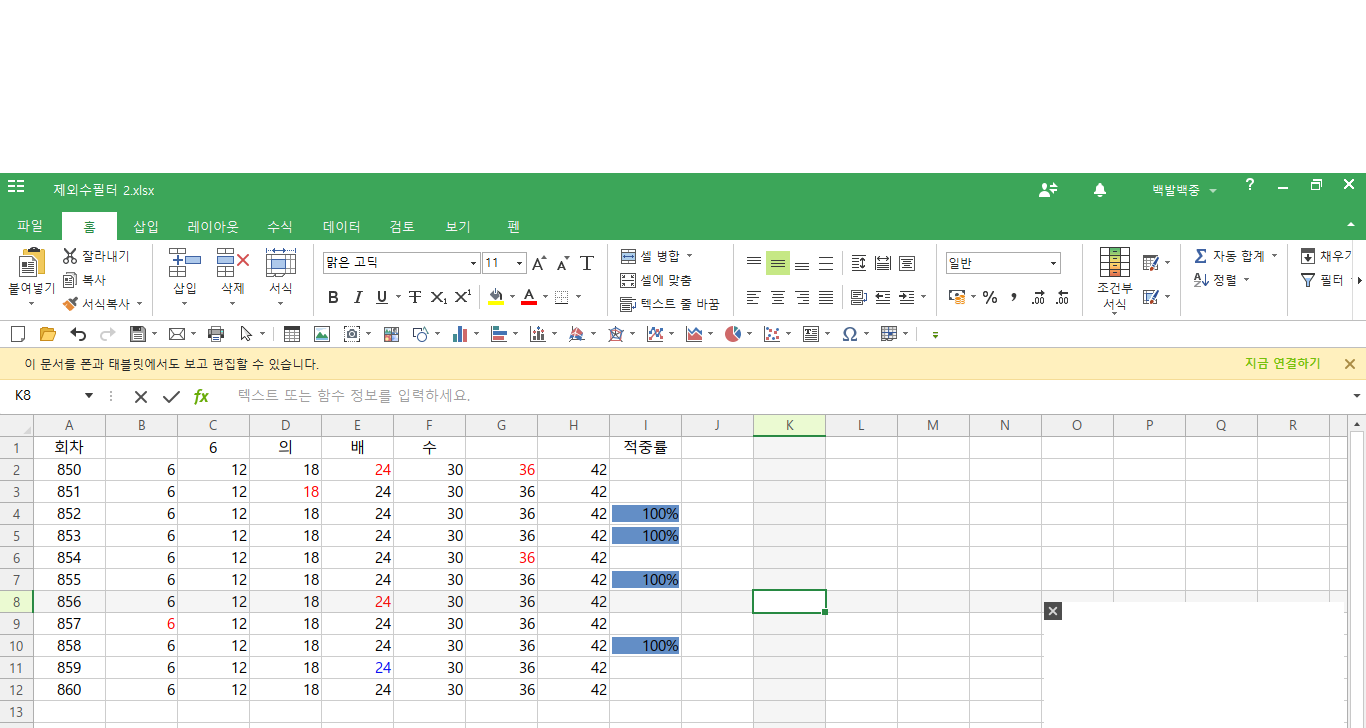Screen dimensions: 1366x728
Task: Click the Omega symbol insert icon
Action: [x=849, y=334]
